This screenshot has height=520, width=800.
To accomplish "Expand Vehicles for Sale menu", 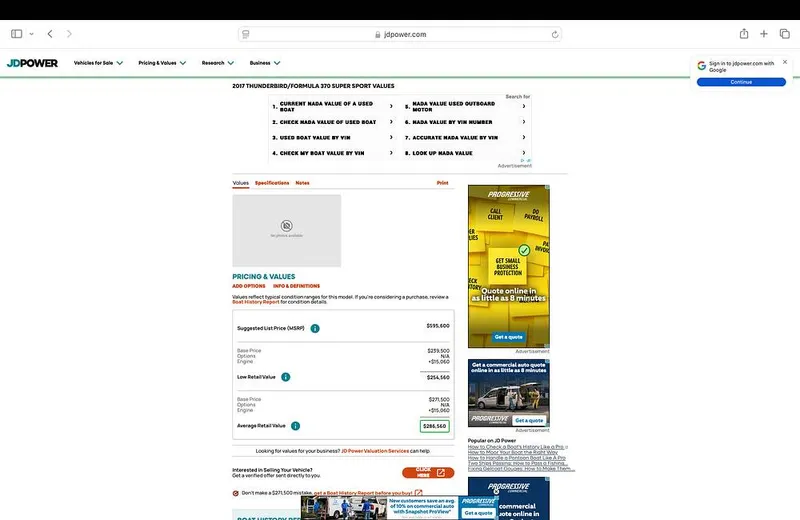I will [x=98, y=63].
